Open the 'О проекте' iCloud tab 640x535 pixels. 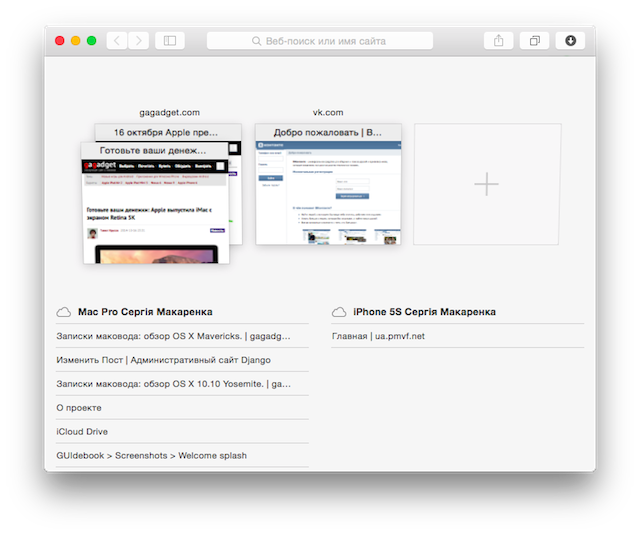point(182,408)
